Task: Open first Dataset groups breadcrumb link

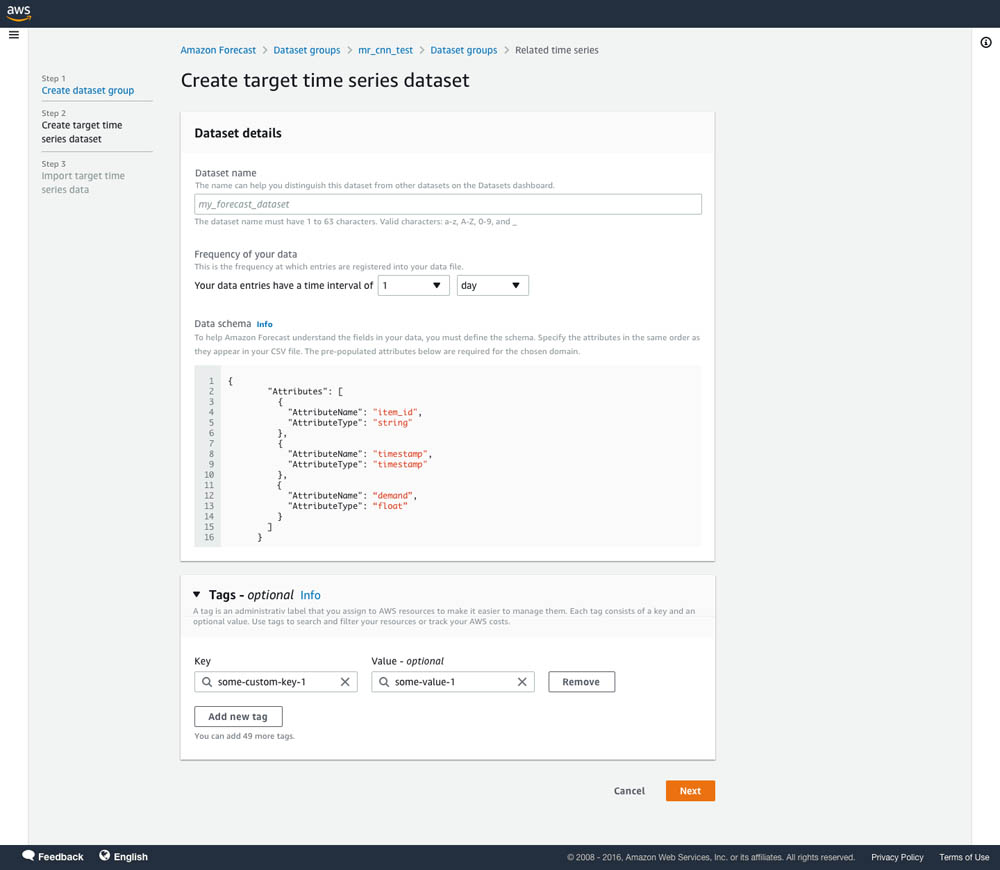Action: tap(307, 50)
